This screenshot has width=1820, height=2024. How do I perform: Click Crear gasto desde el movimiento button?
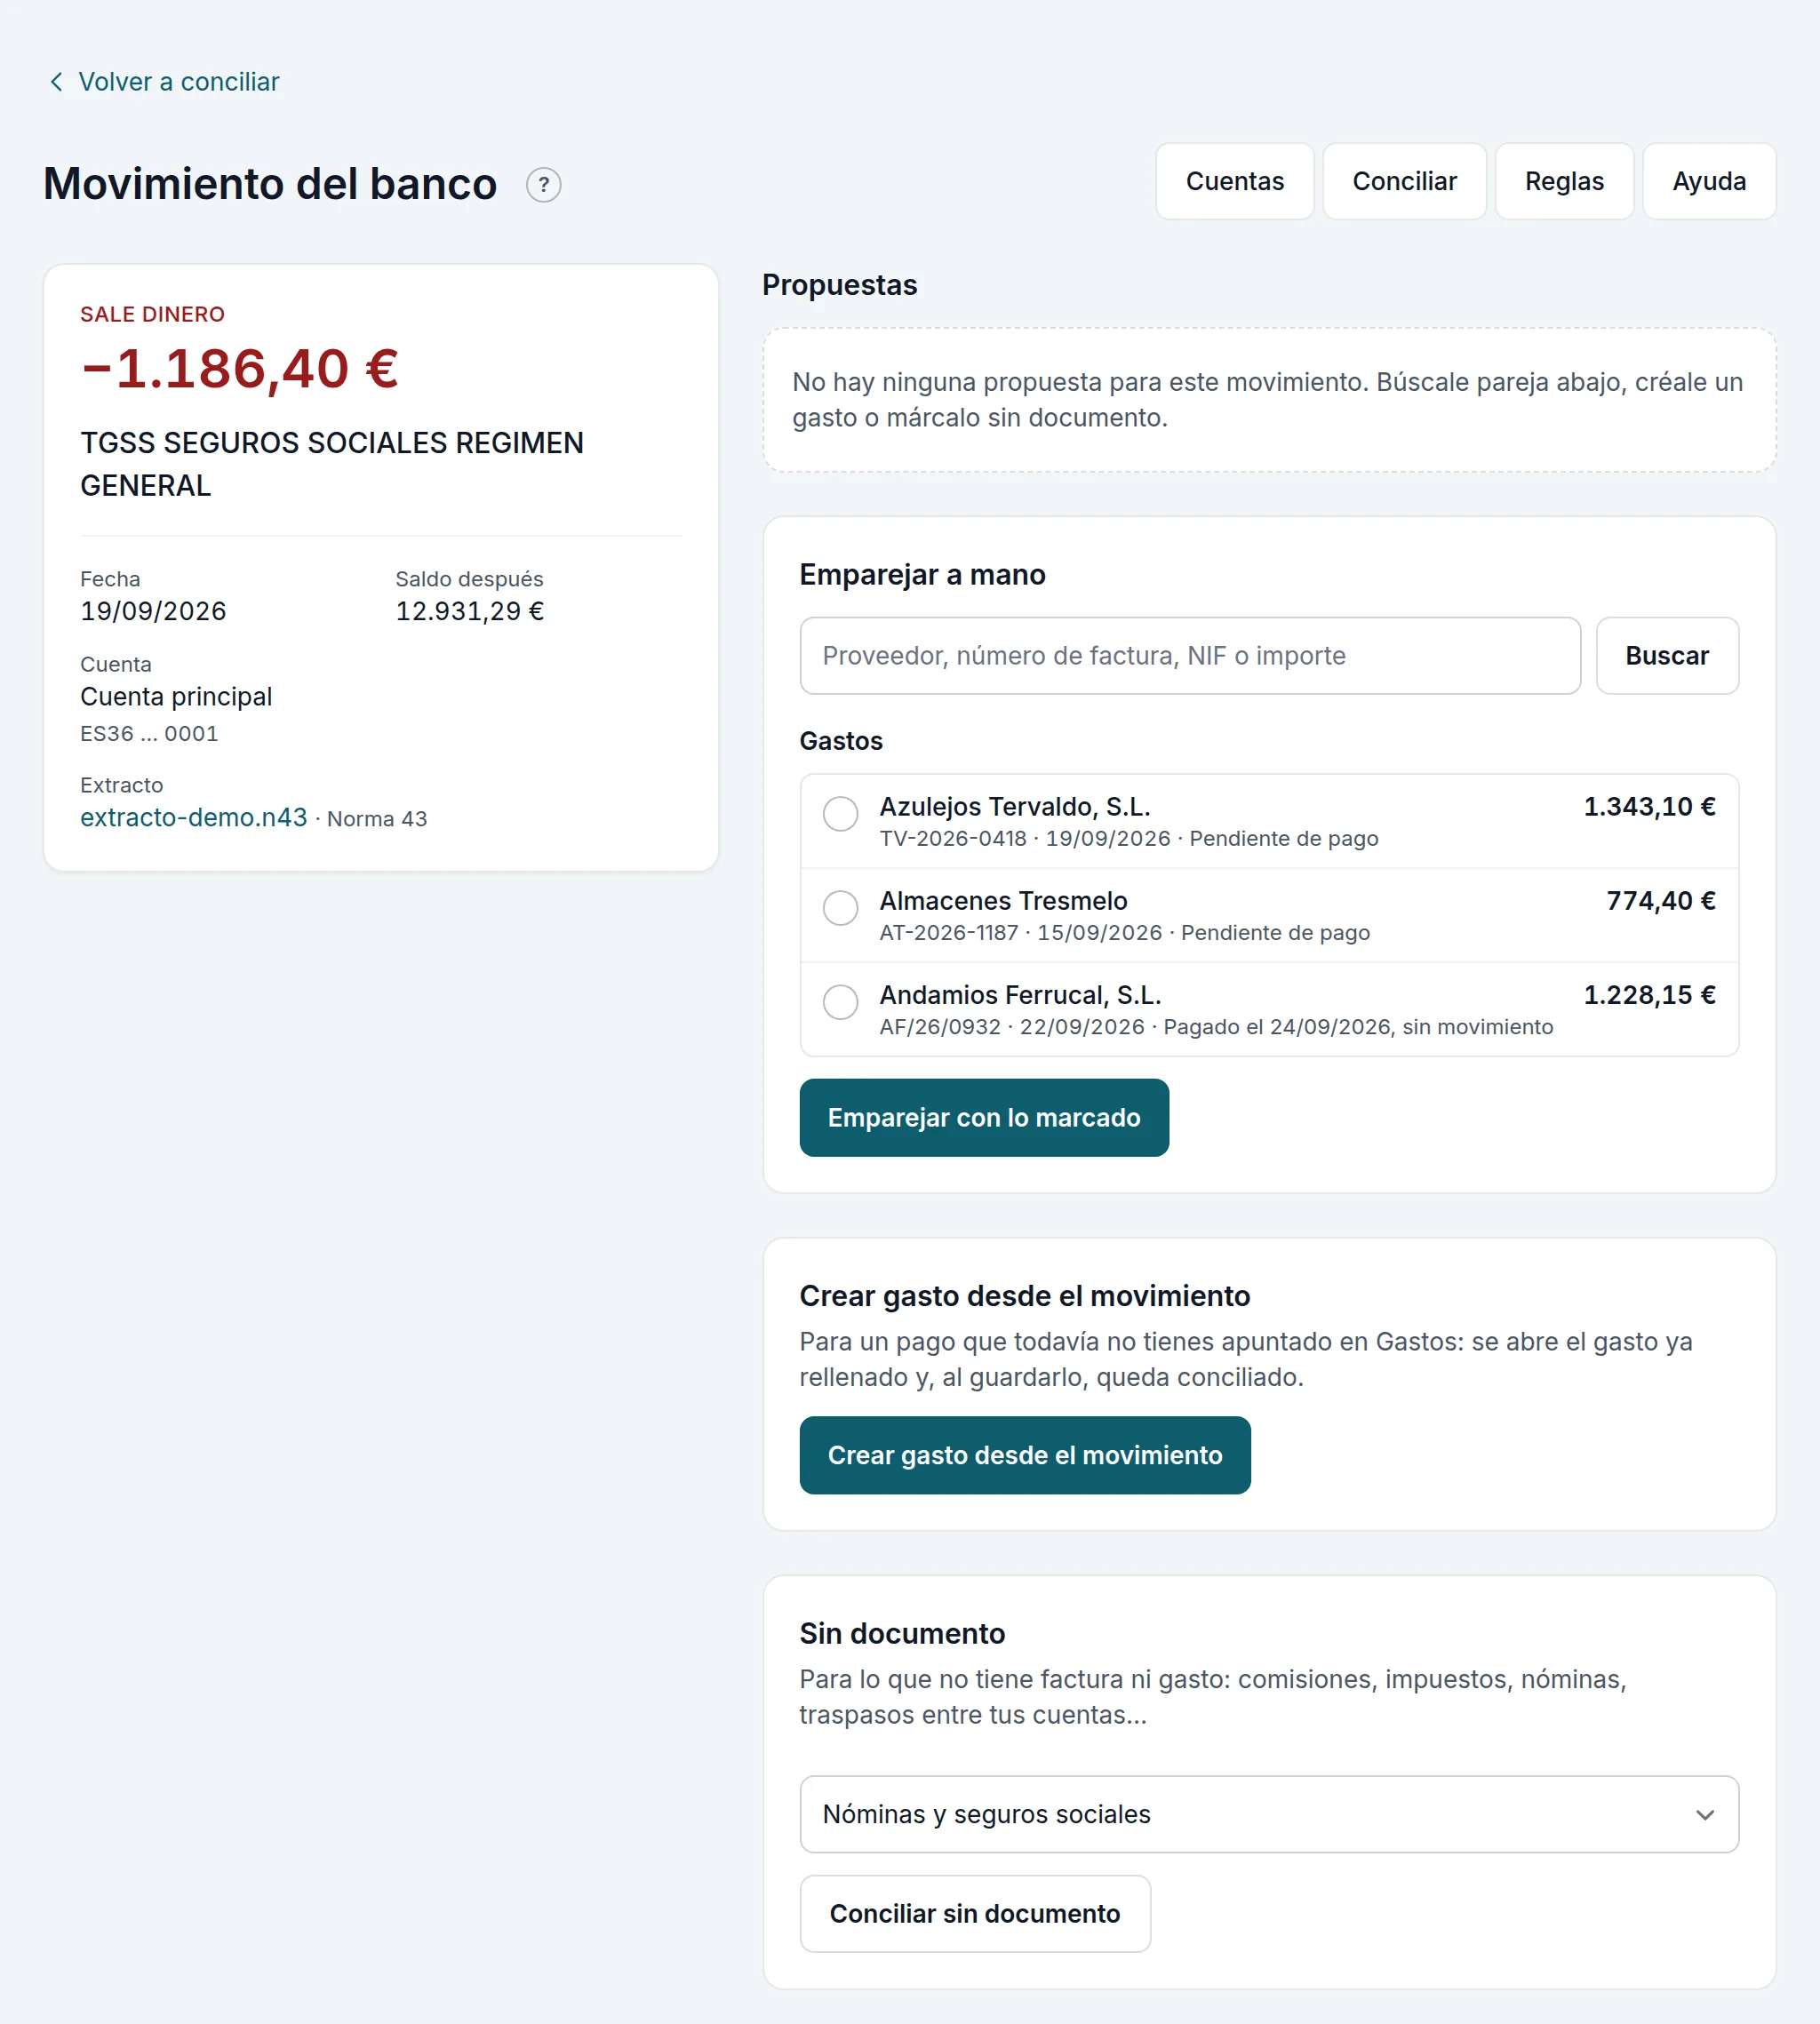click(x=1024, y=1456)
